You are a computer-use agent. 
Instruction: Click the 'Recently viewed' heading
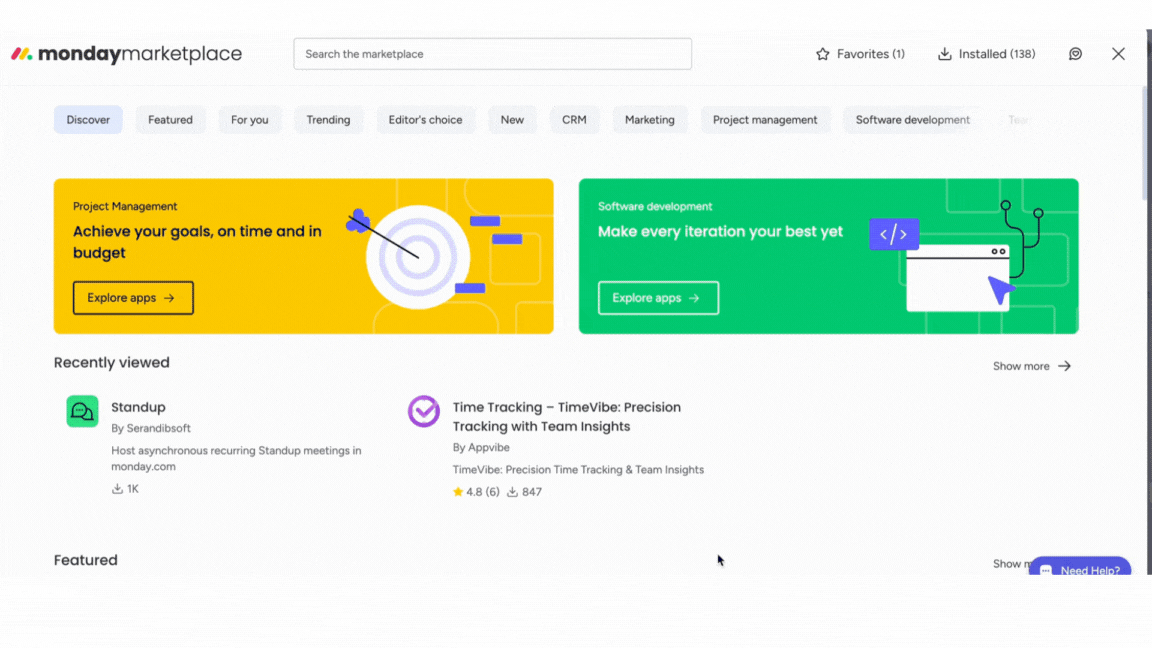[x=112, y=362]
